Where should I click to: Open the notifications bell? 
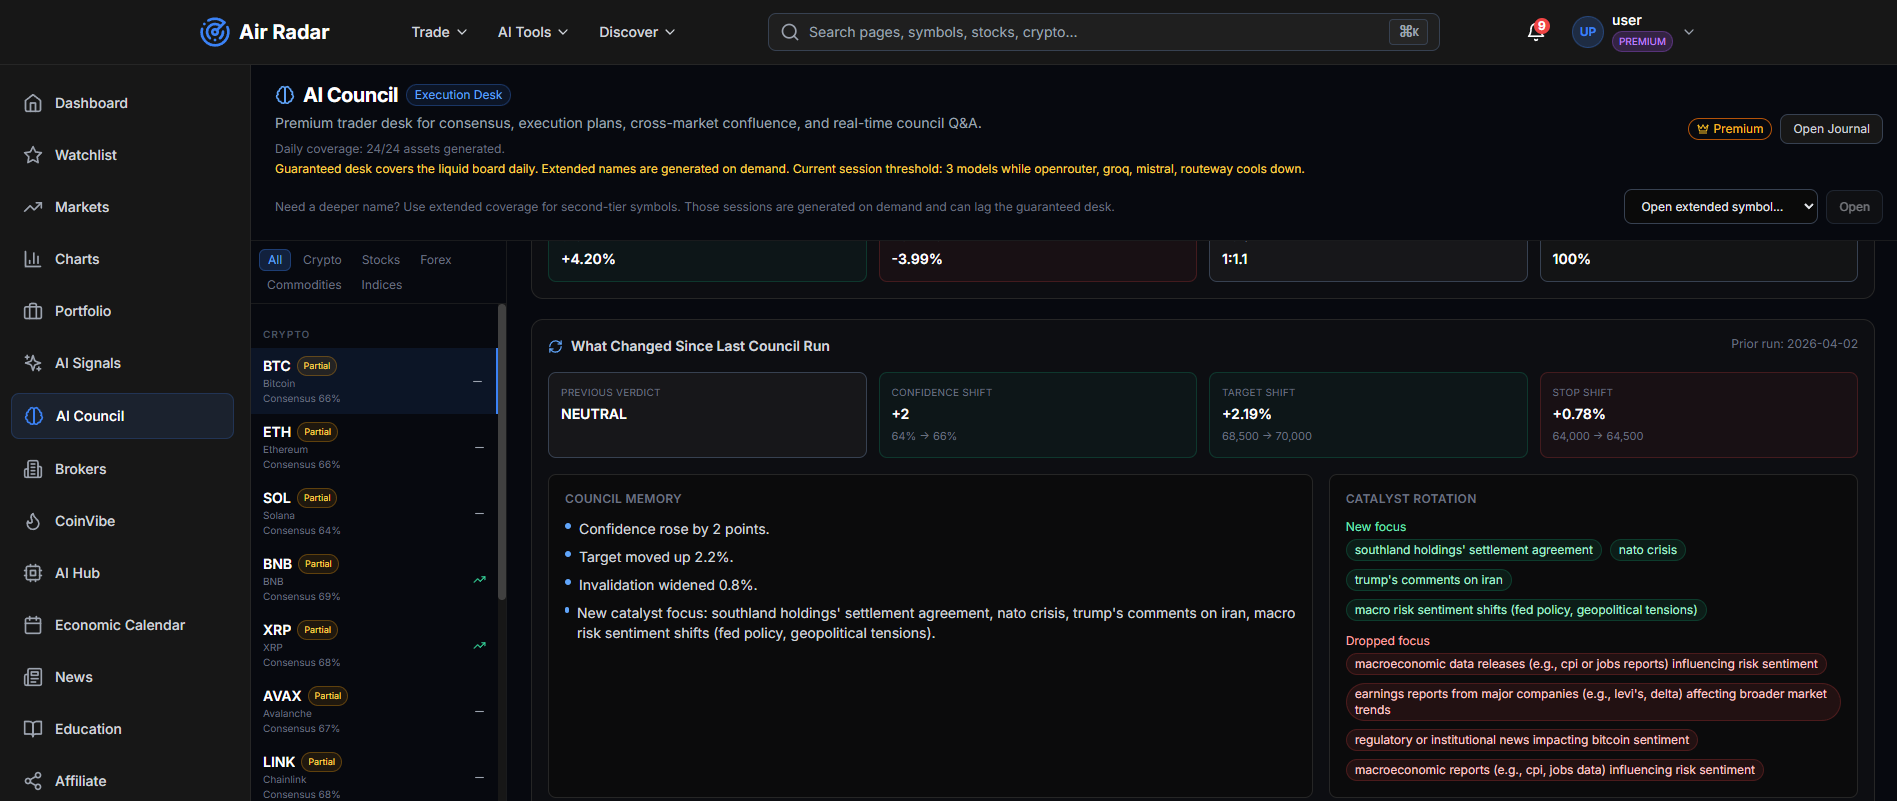tap(1536, 32)
